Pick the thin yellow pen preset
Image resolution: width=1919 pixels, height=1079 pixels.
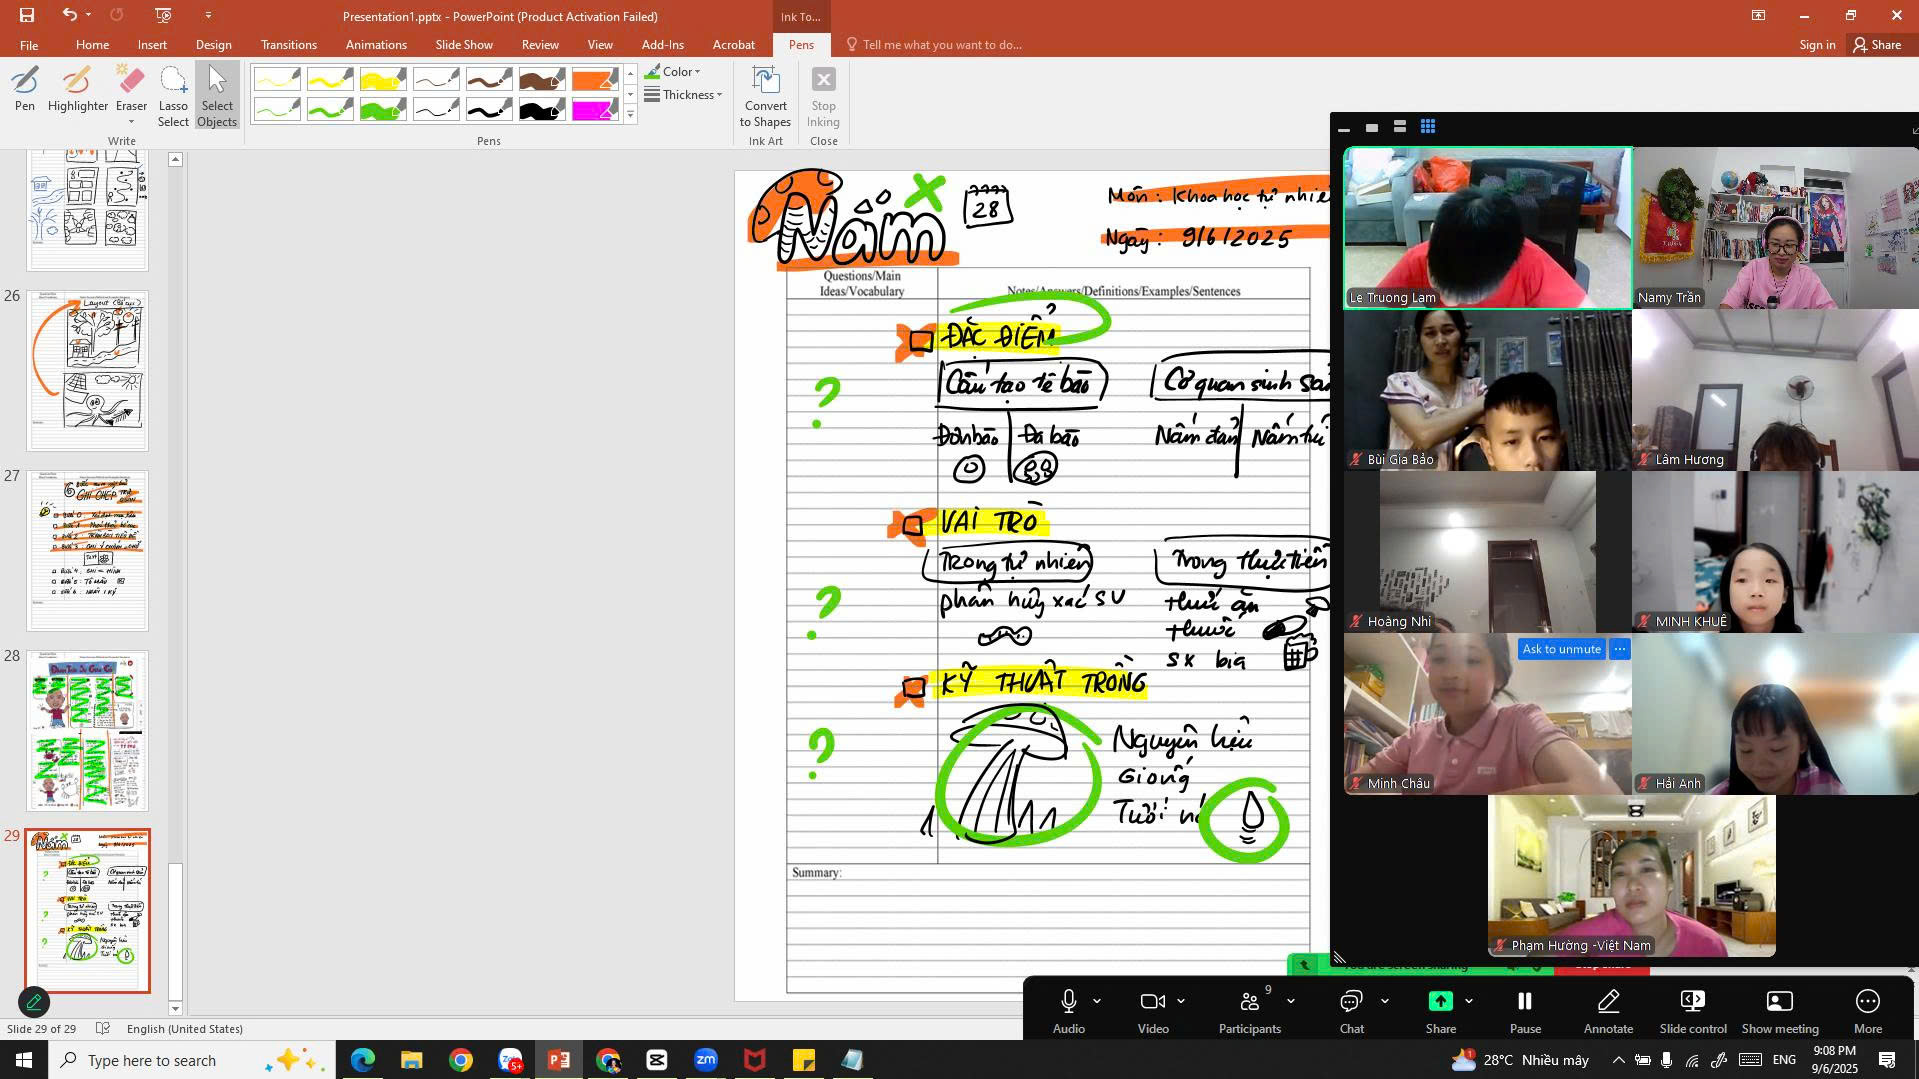pyautogui.click(x=277, y=79)
